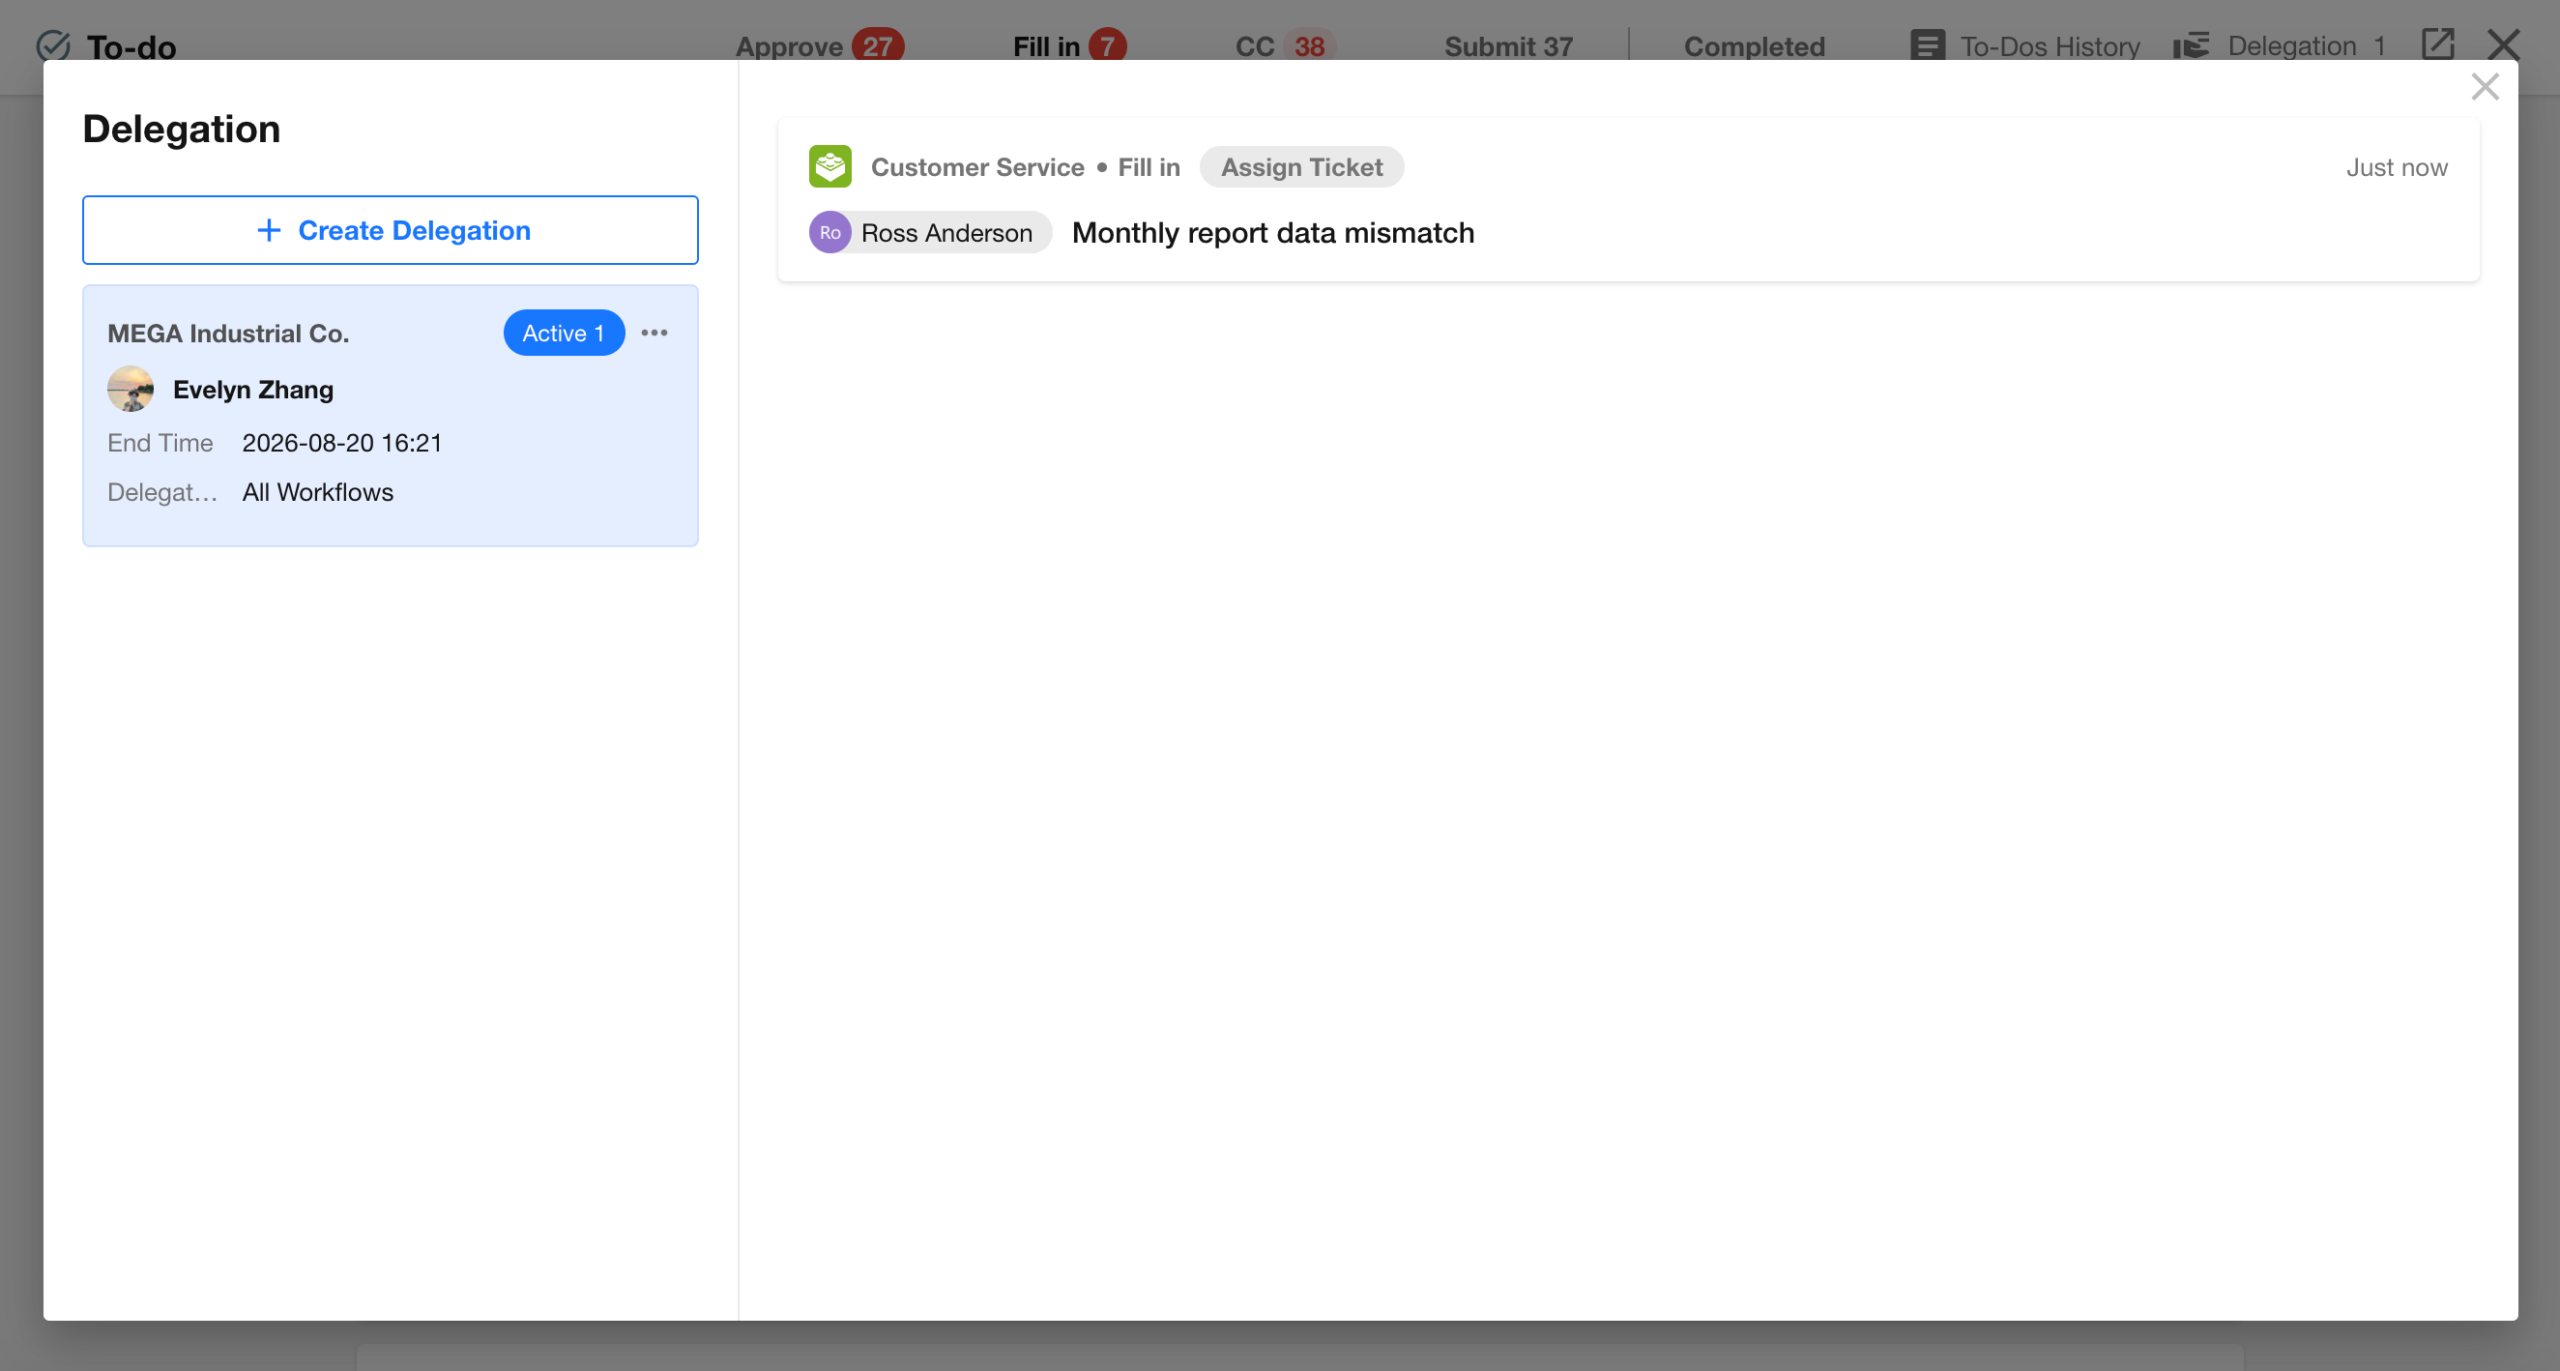Click the Delegation dialog heading
Viewport: 2560px width, 1371px height.
181,129
